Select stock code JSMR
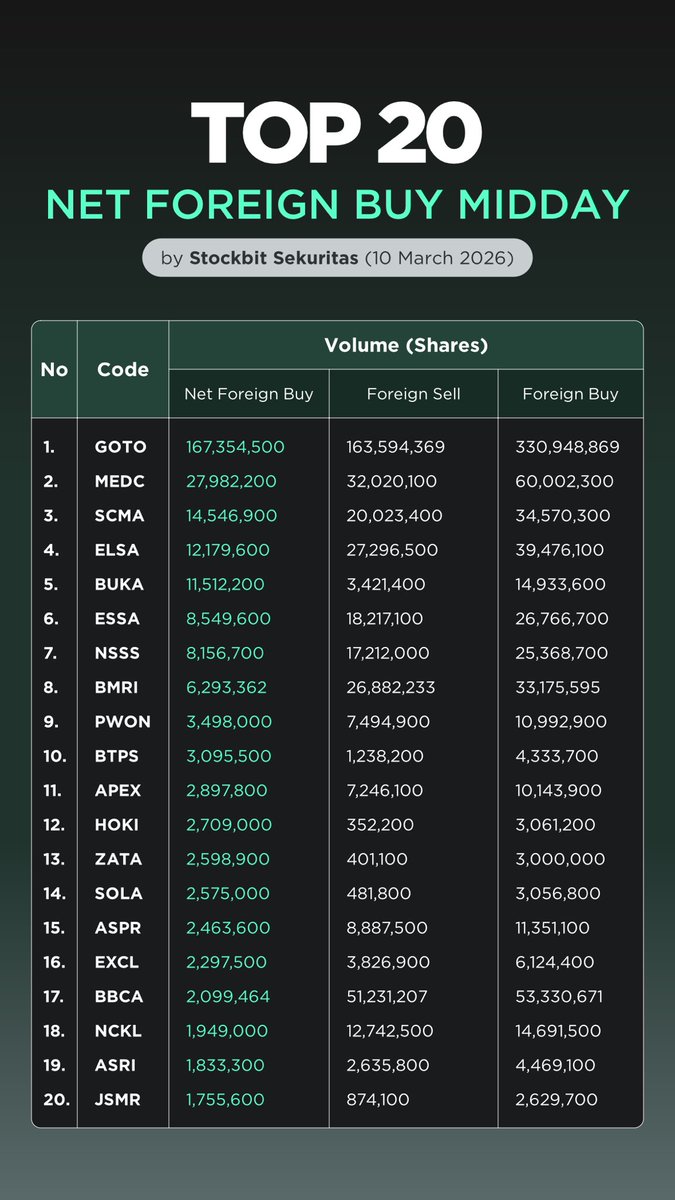This screenshot has width=675, height=1200. [118, 1099]
